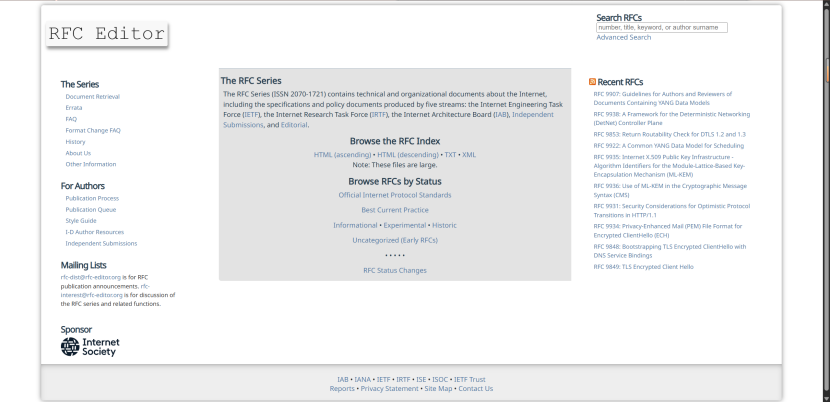Open the Publication Queue link

point(91,209)
